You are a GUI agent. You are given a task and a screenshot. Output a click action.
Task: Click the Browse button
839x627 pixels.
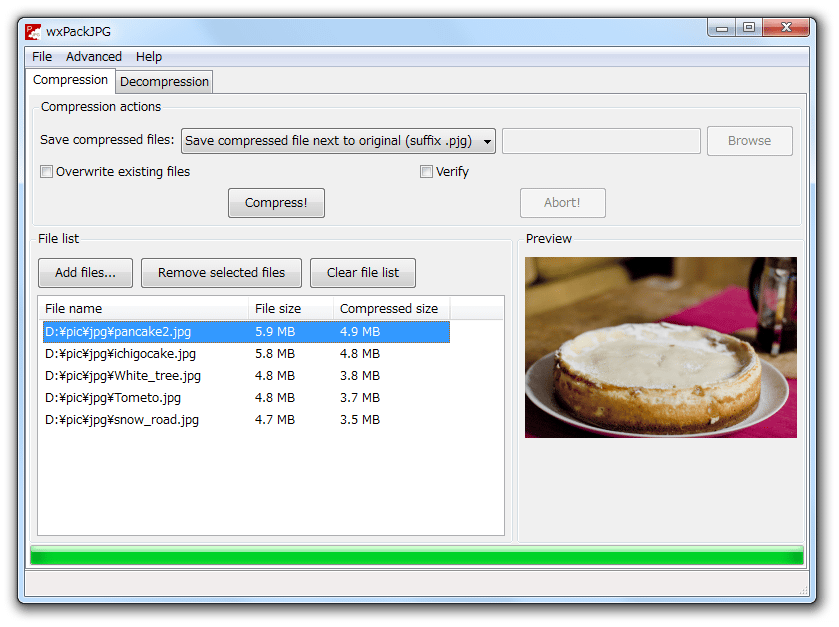click(x=750, y=141)
